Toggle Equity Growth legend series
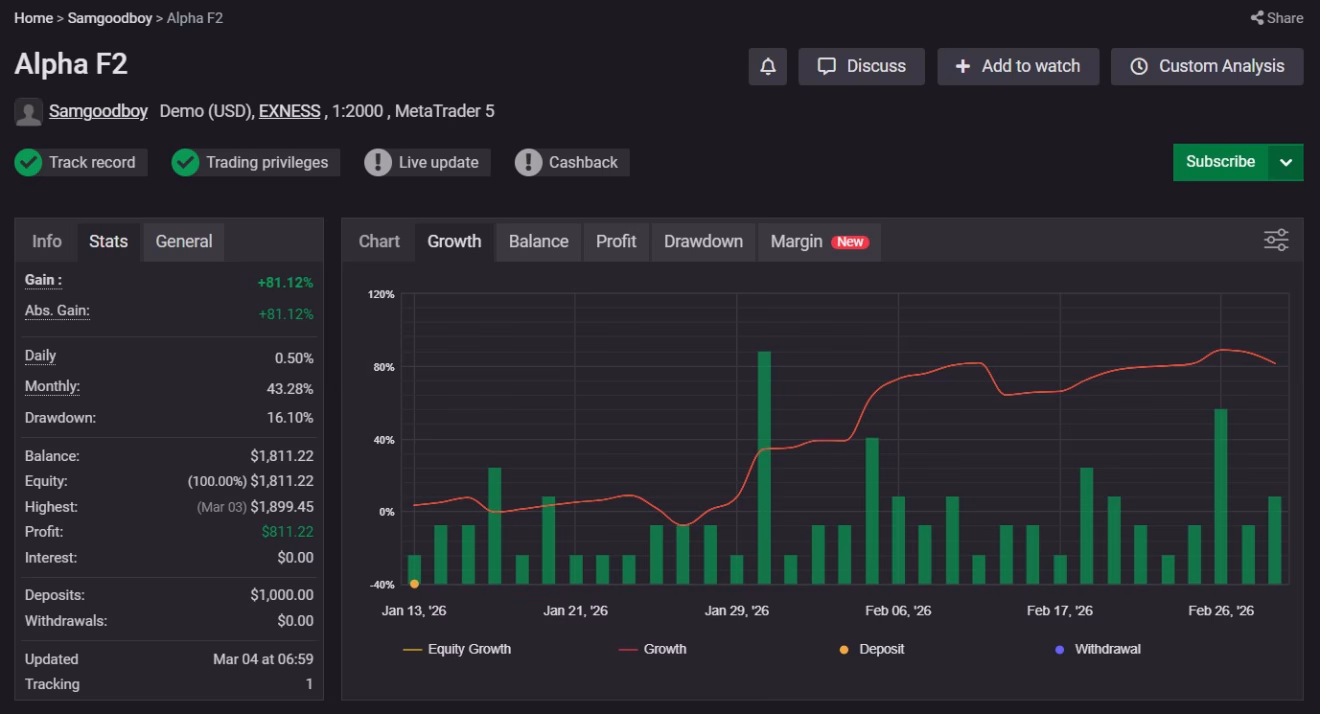 tap(457, 649)
